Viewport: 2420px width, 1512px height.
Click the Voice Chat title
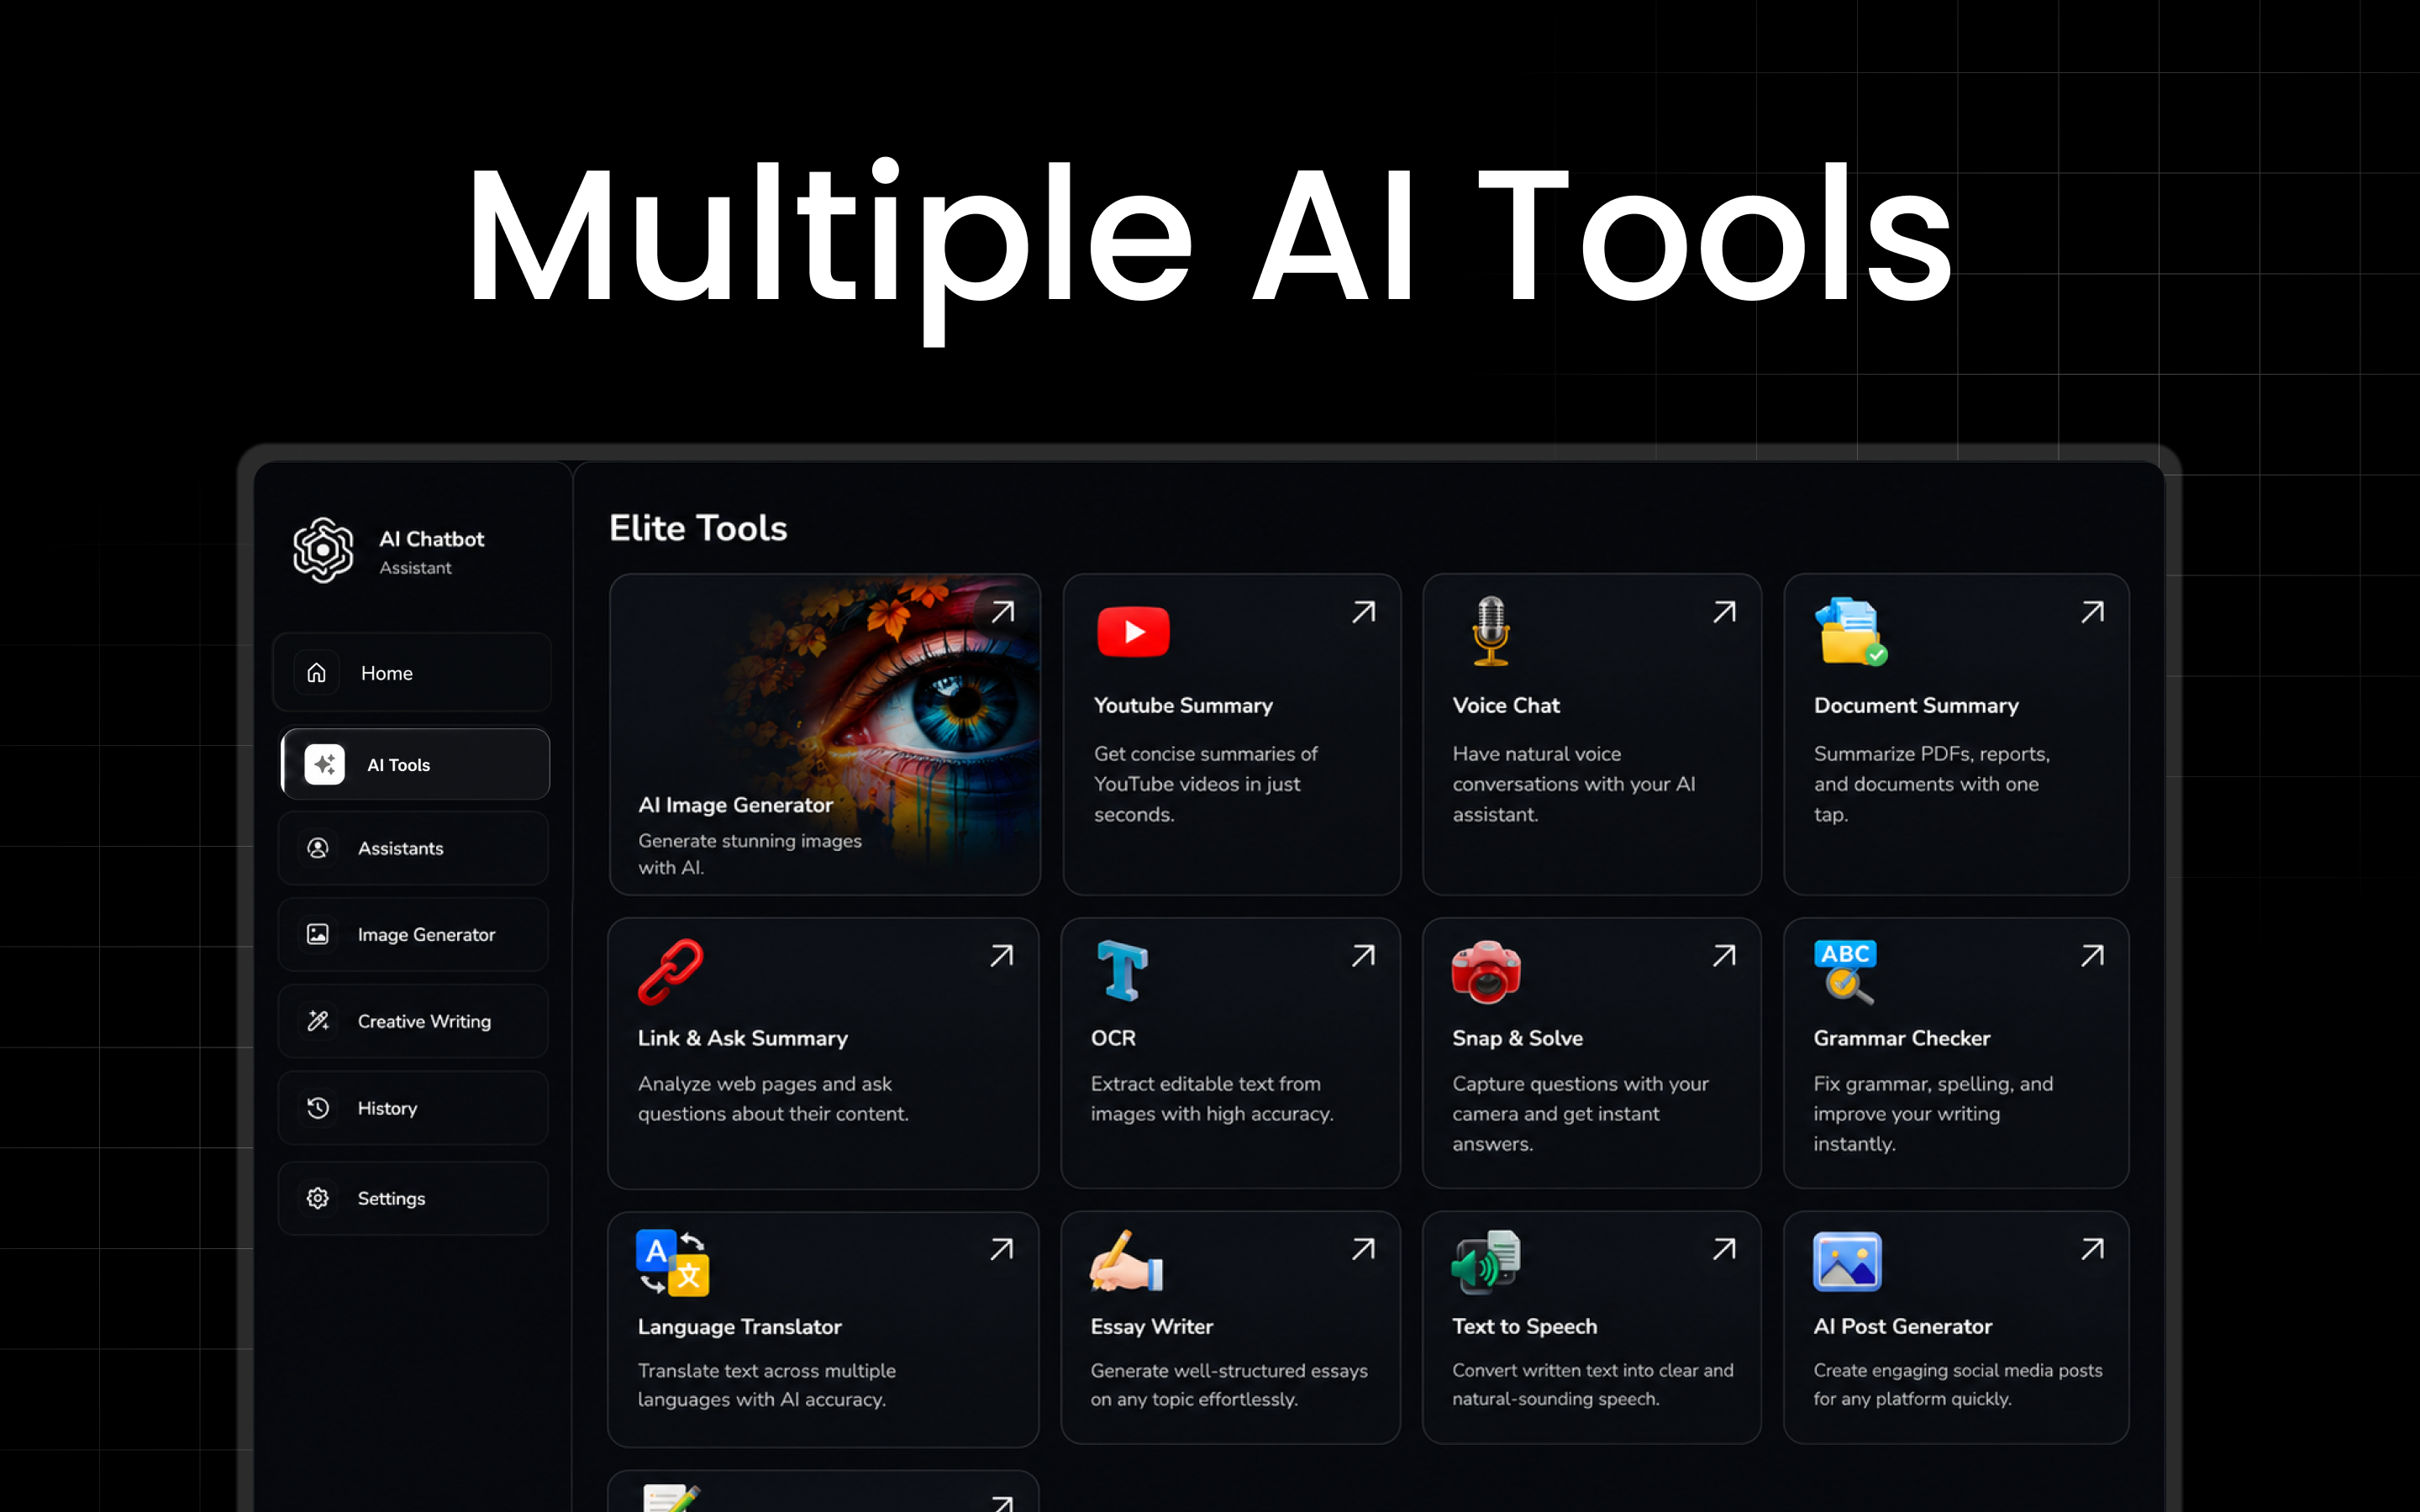point(1506,705)
